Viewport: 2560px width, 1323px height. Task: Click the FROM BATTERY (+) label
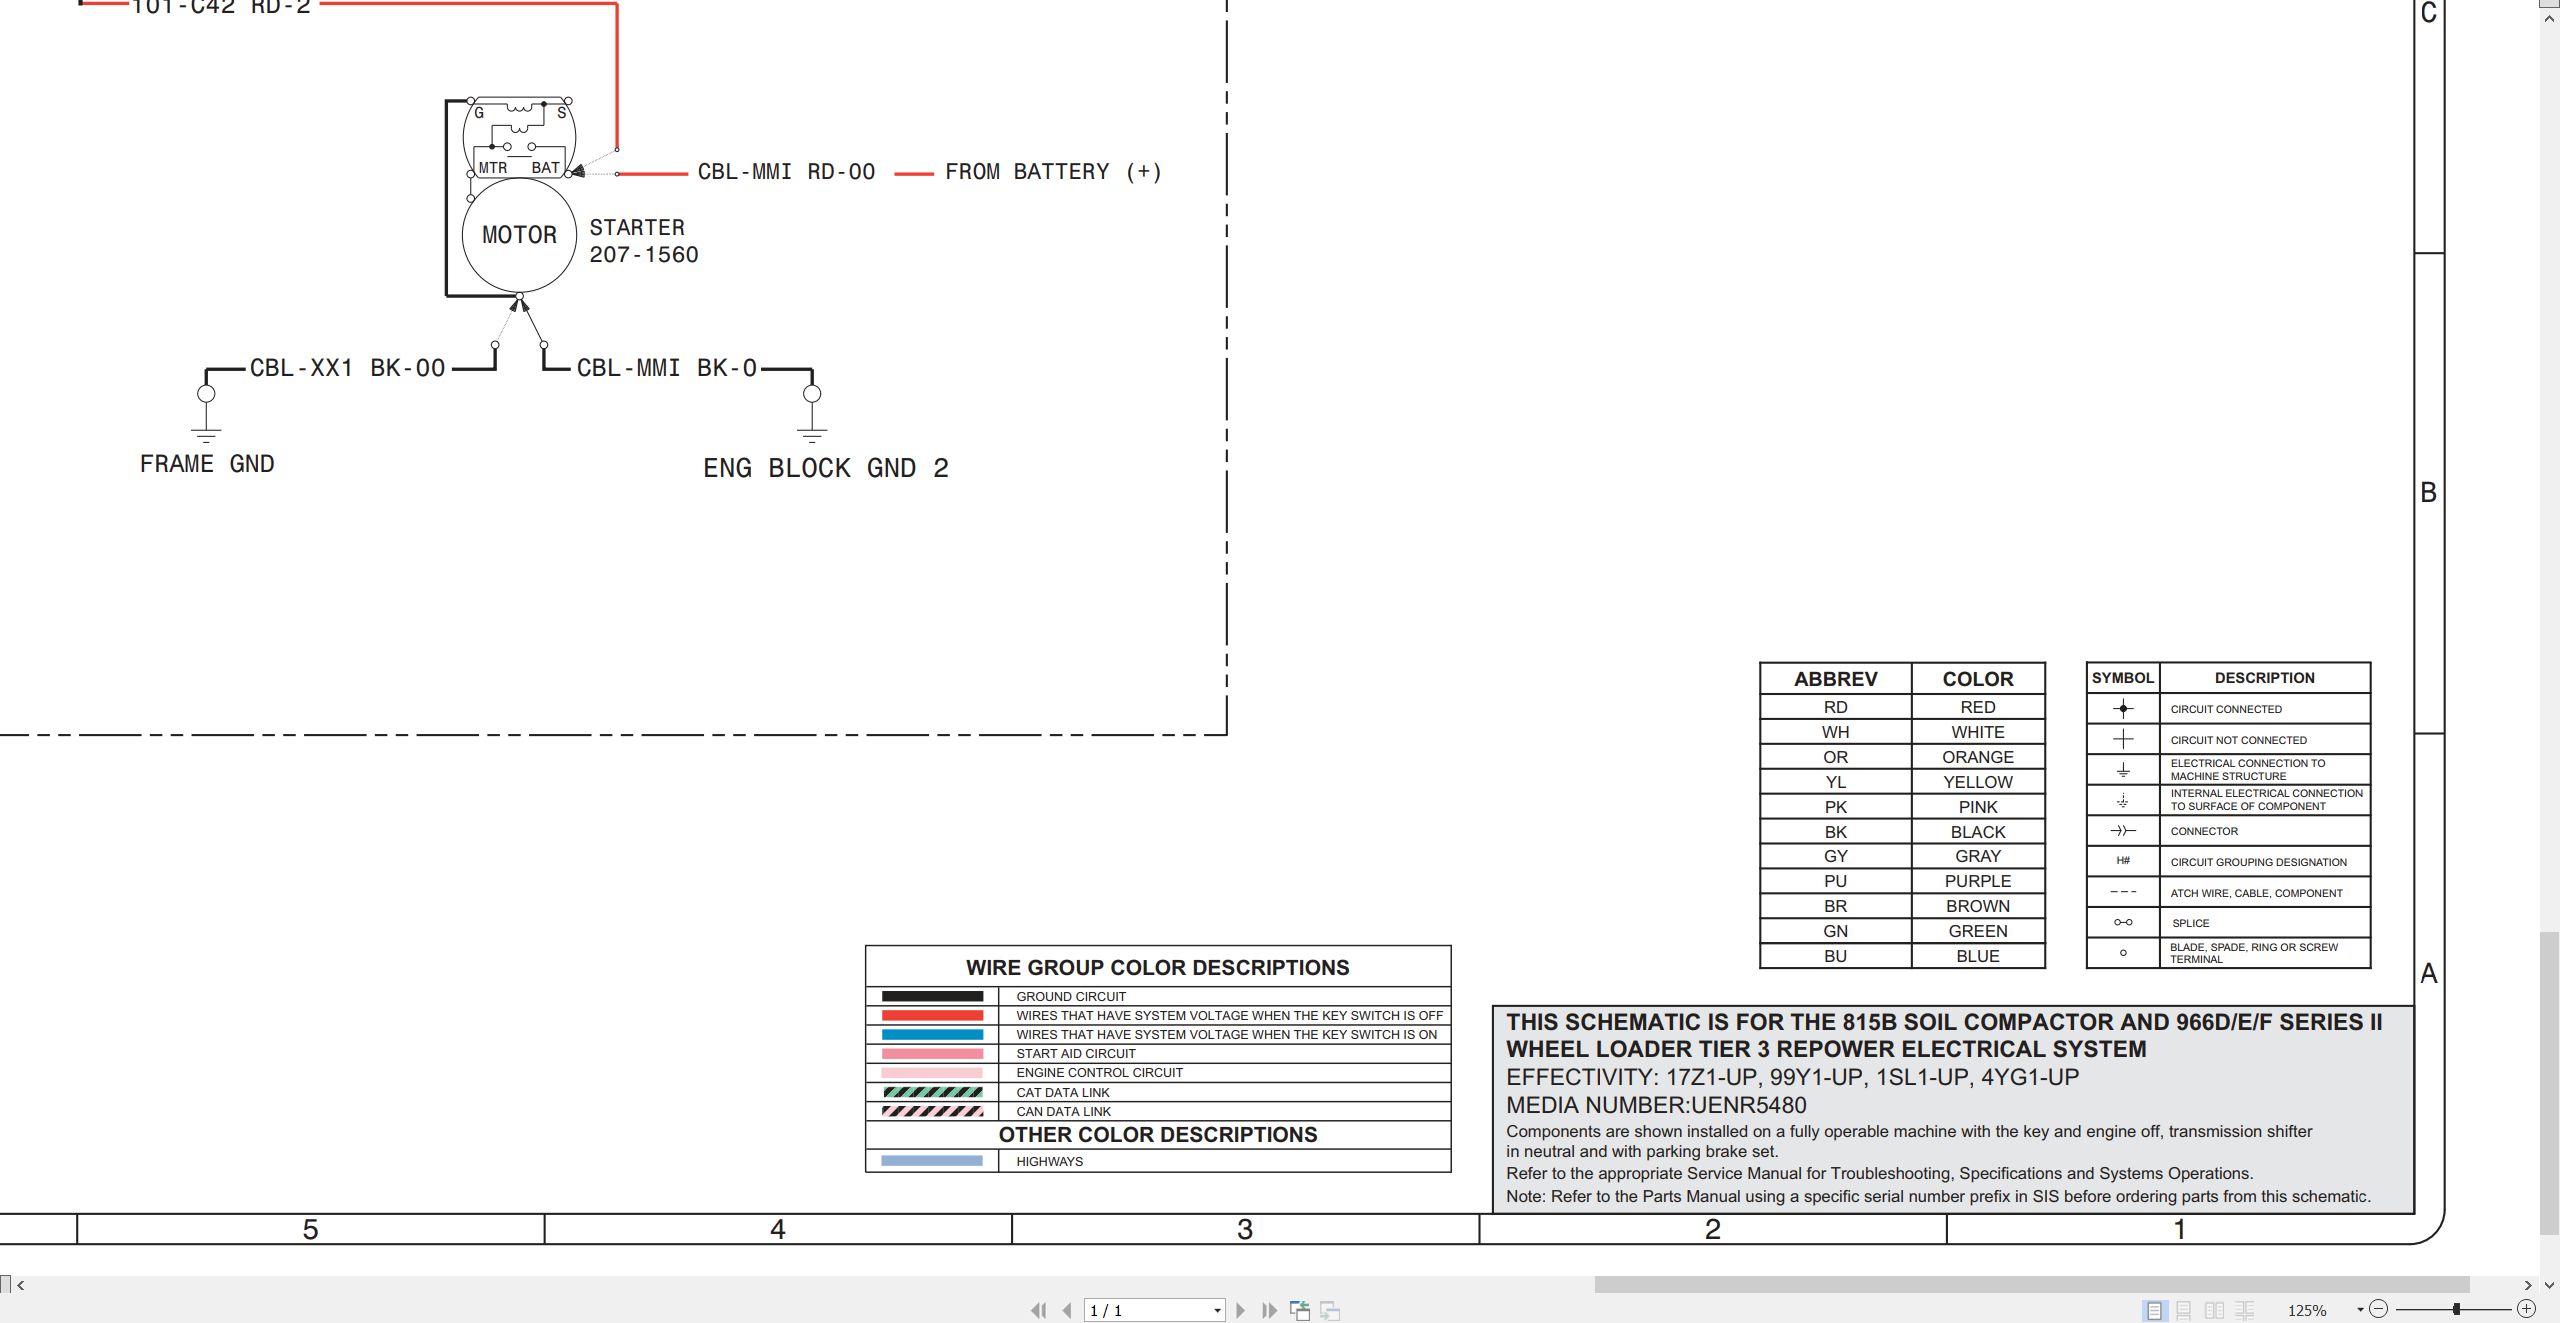[x=1053, y=172]
